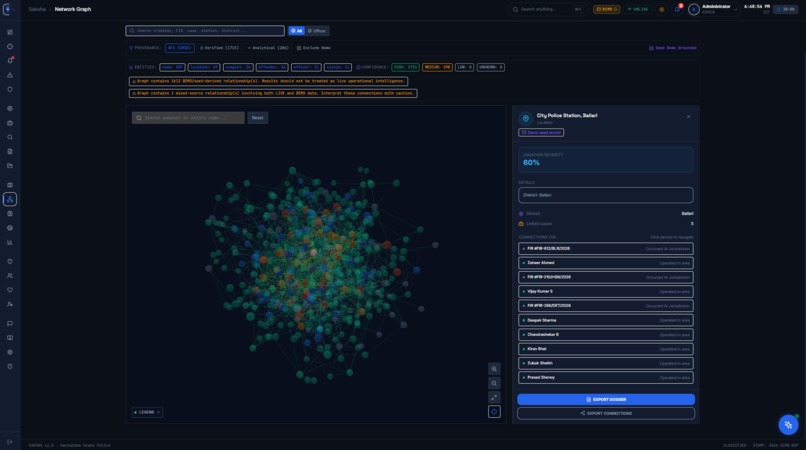Screen dimensions: 806x450
Task: Open connection Chandrashekar B
Action: pyautogui.click(x=606, y=334)
